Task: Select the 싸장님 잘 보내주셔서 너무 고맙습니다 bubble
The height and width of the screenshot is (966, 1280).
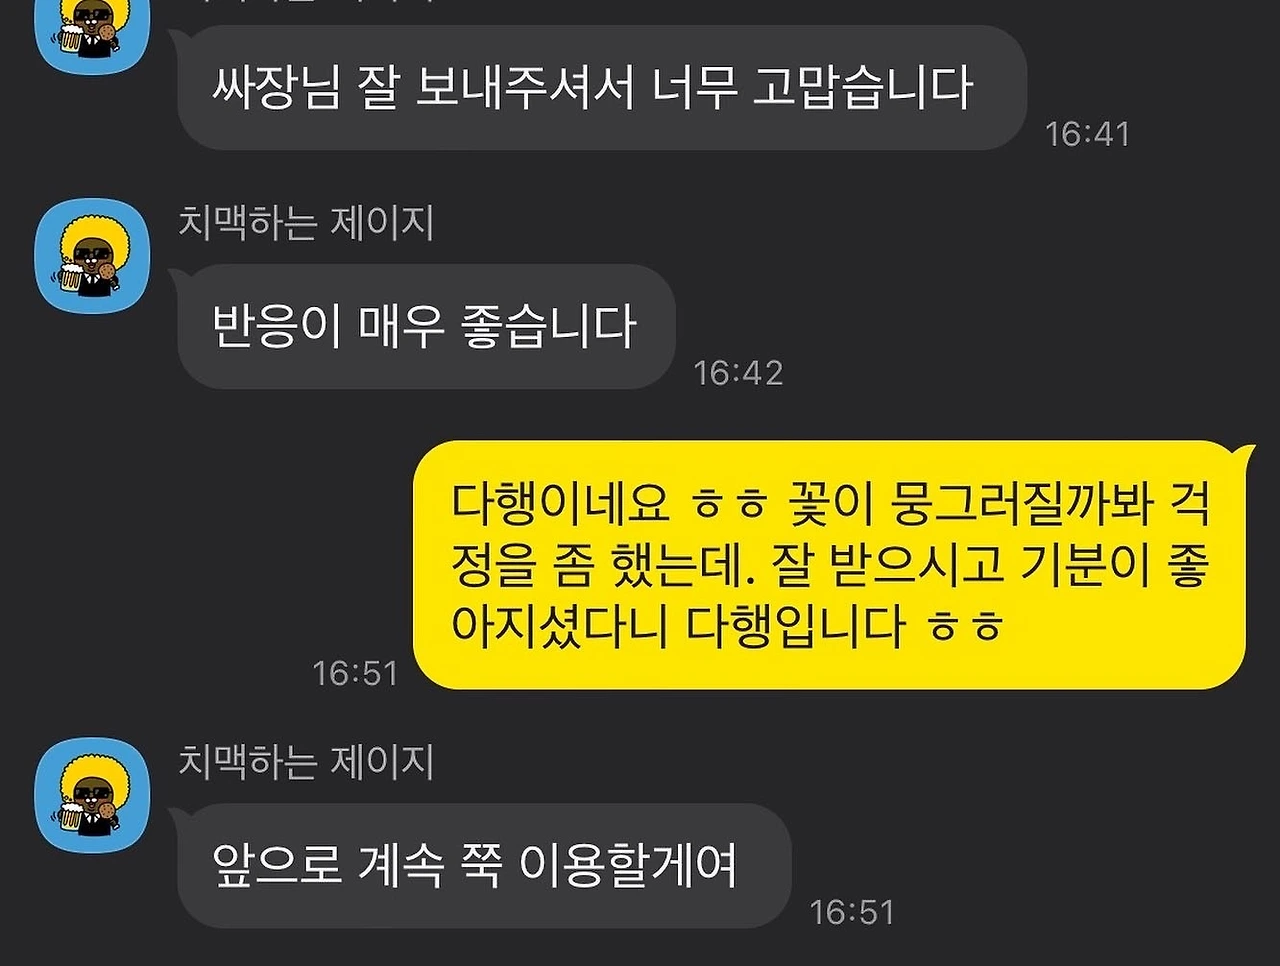Action: [x=602, y=87]
